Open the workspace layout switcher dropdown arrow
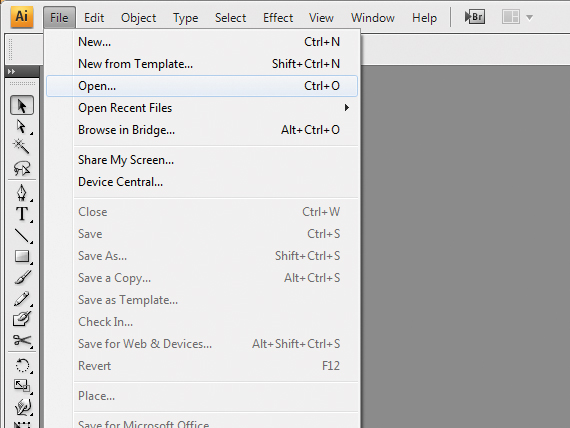This screenshot has width=570, height=428. pos(530,17)
